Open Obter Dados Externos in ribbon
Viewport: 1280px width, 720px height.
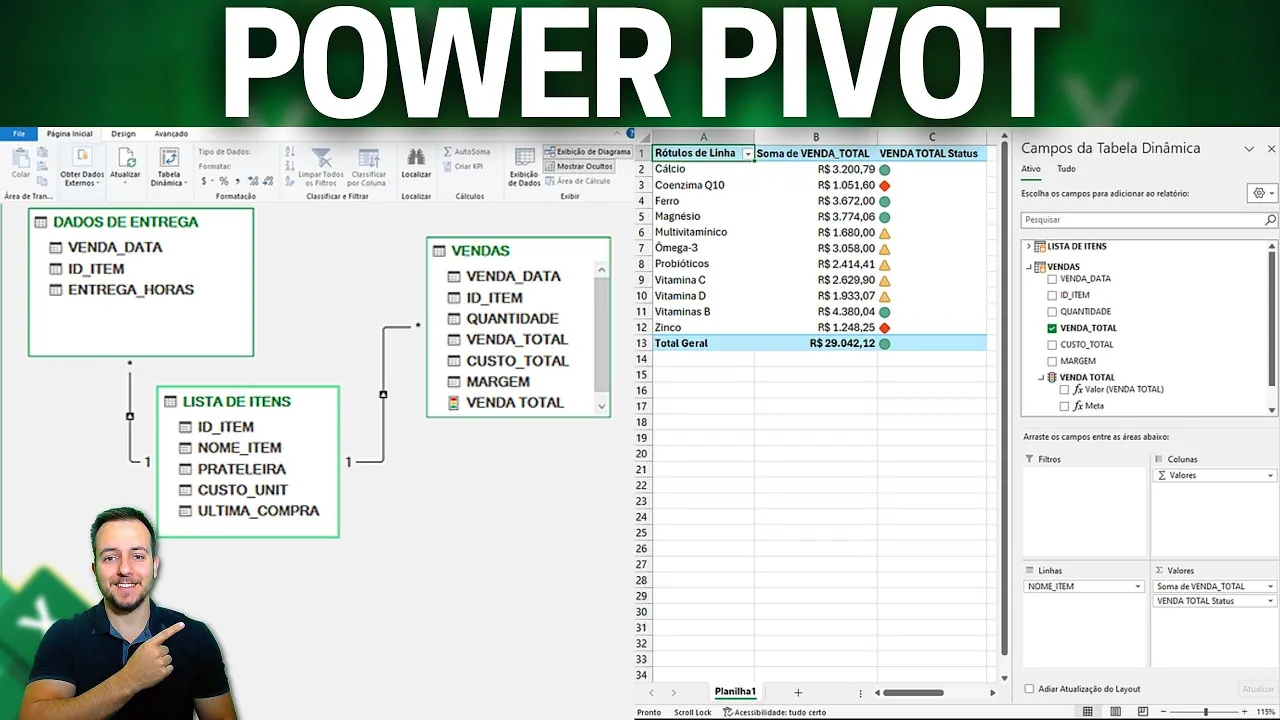pyautogui.click(x=82, y=166)
